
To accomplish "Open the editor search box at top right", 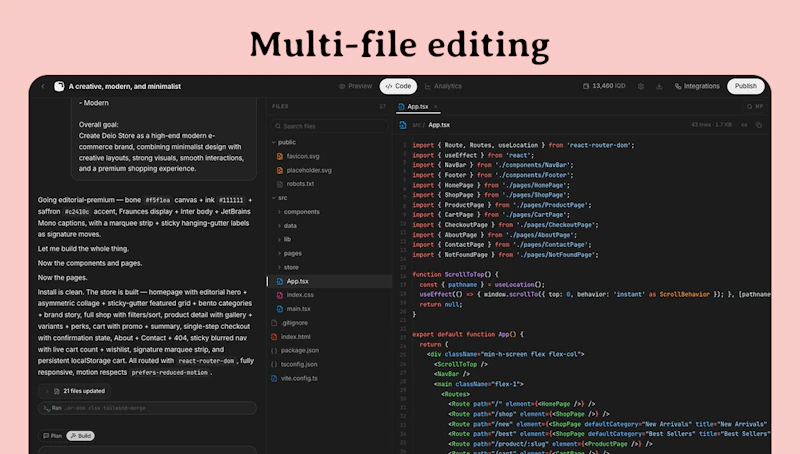I will (x=754, y=107).
